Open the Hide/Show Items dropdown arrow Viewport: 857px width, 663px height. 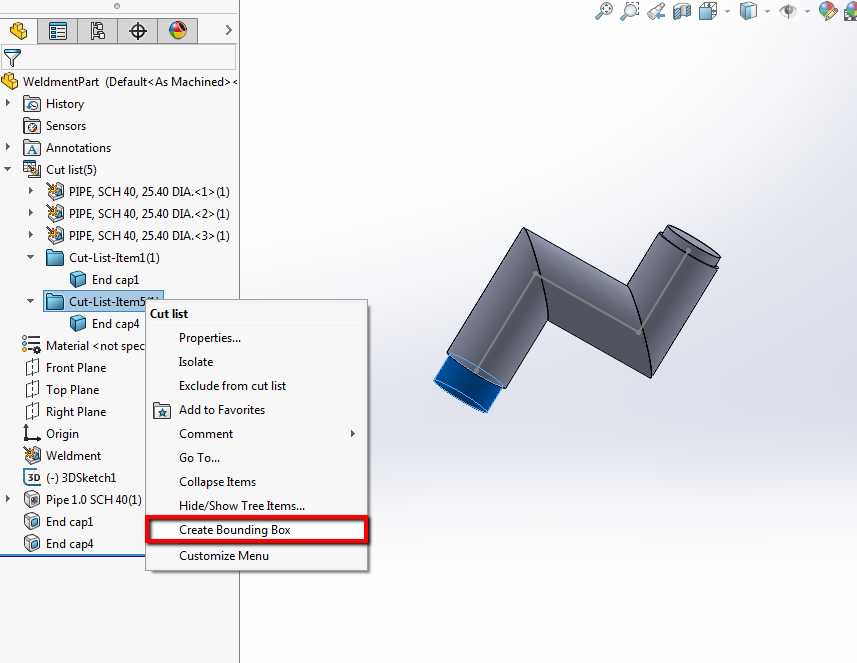pos(807,11)
